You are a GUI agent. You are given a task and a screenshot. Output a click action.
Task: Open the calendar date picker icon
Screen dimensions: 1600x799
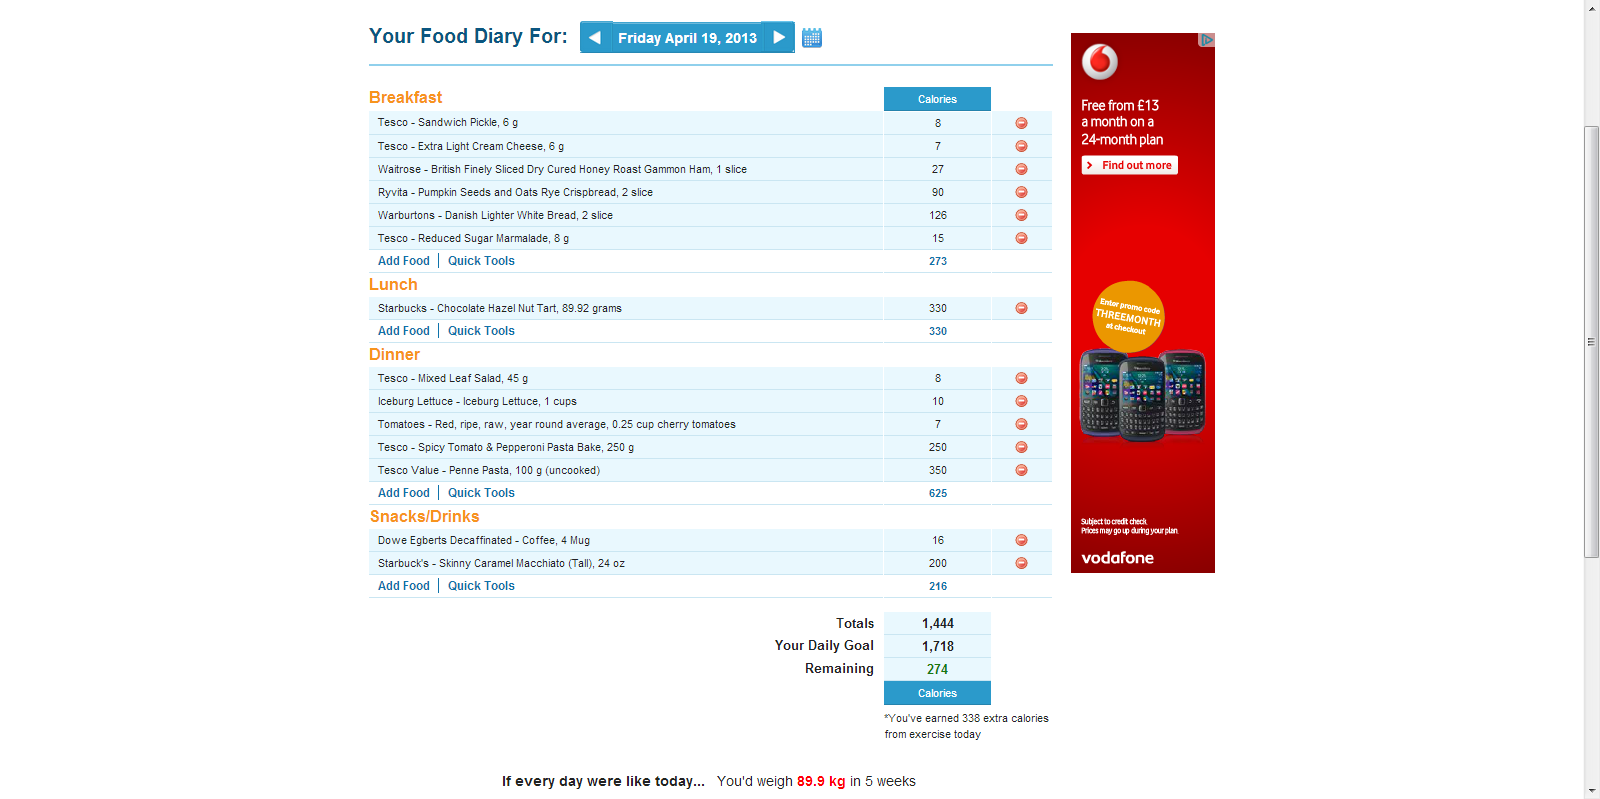812,38
